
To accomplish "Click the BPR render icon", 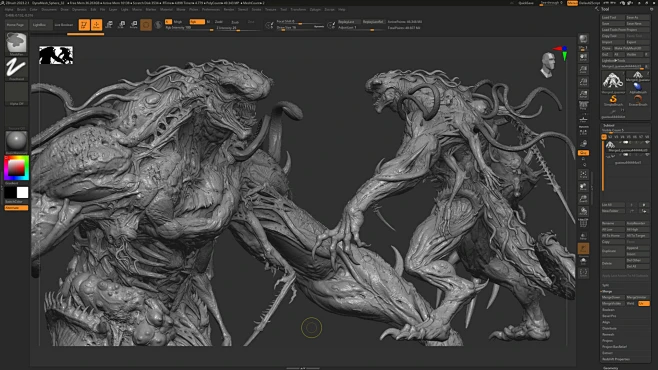I will 583,39.
